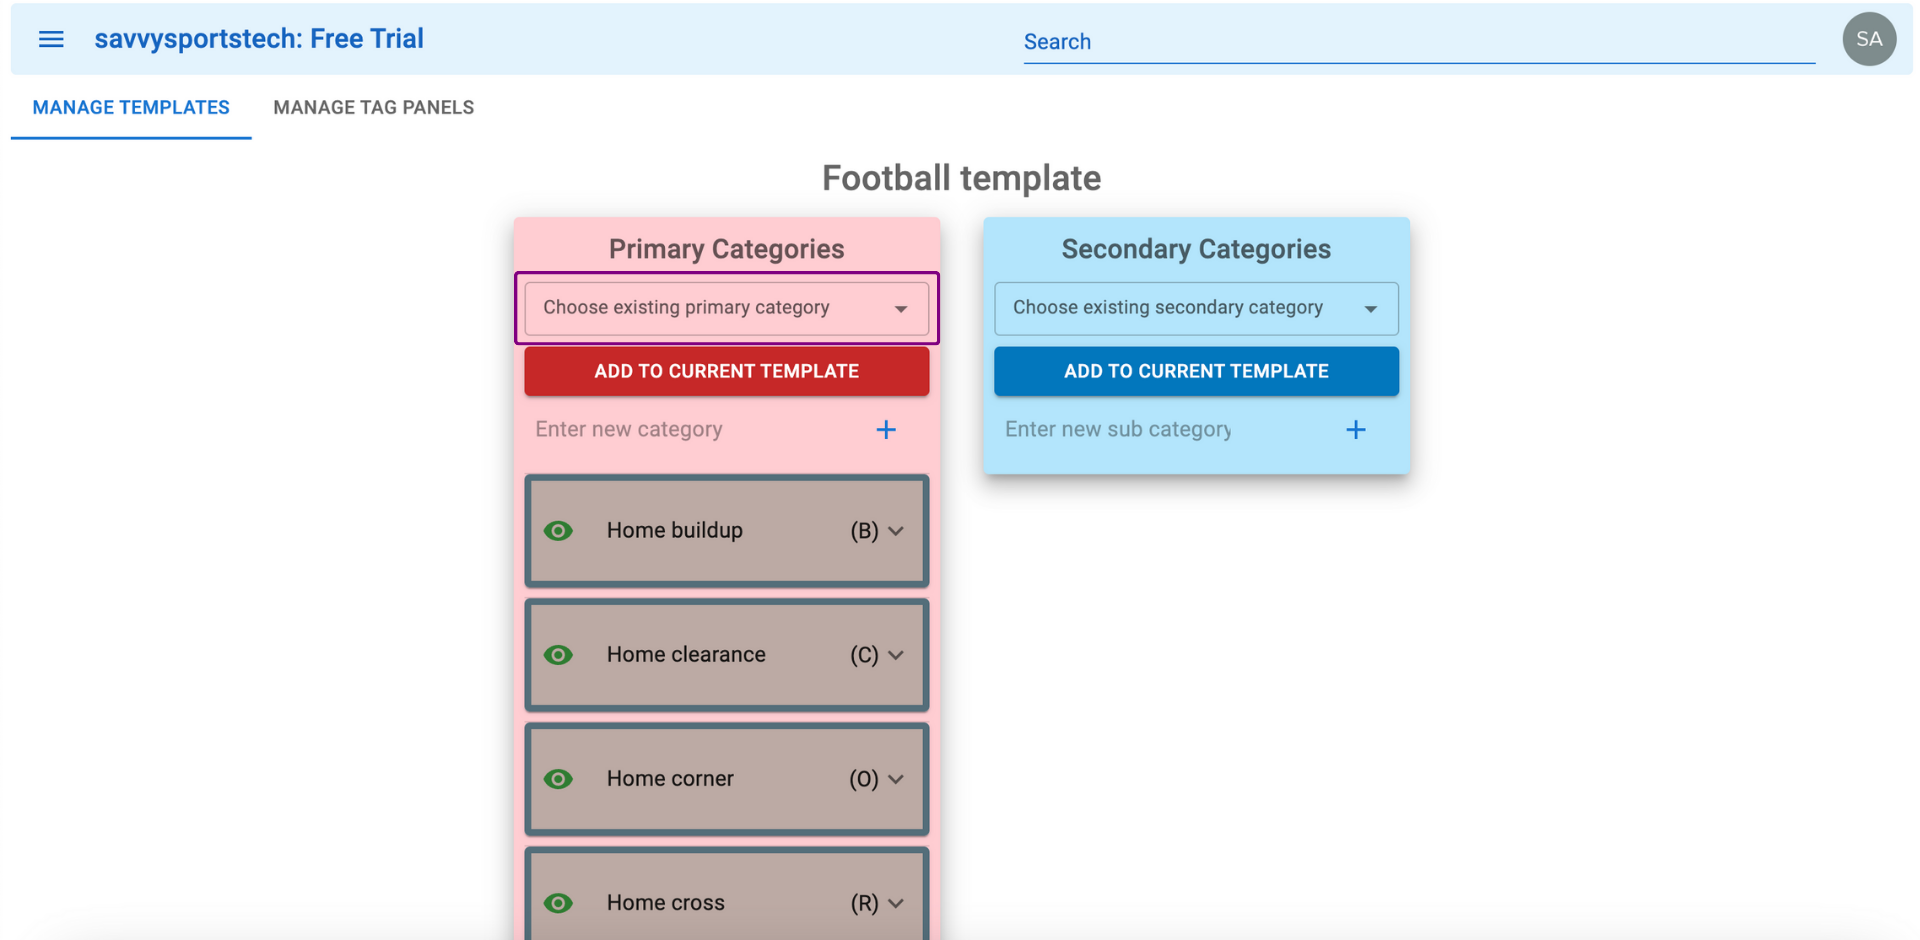Open Choose existing primary category dropdown
Screen dimensions: 1920x940
727,308
